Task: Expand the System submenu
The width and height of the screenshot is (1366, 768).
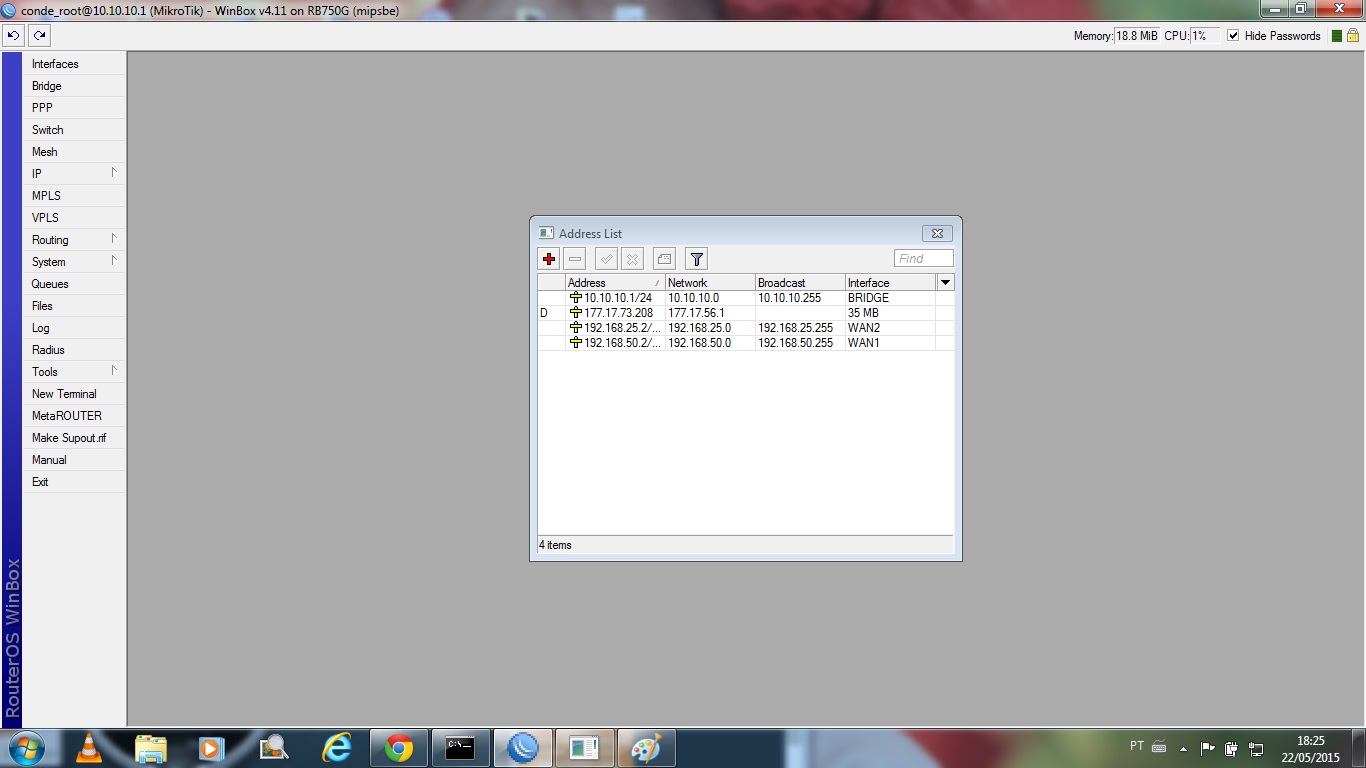Action: click(x=74, y=262)
